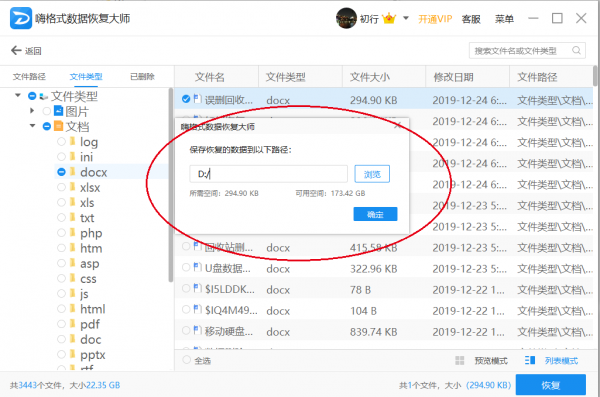Check the pdf file type checkbox
Image resolution: width=600 pixels, height=397 pixels.
coord(61,324)
